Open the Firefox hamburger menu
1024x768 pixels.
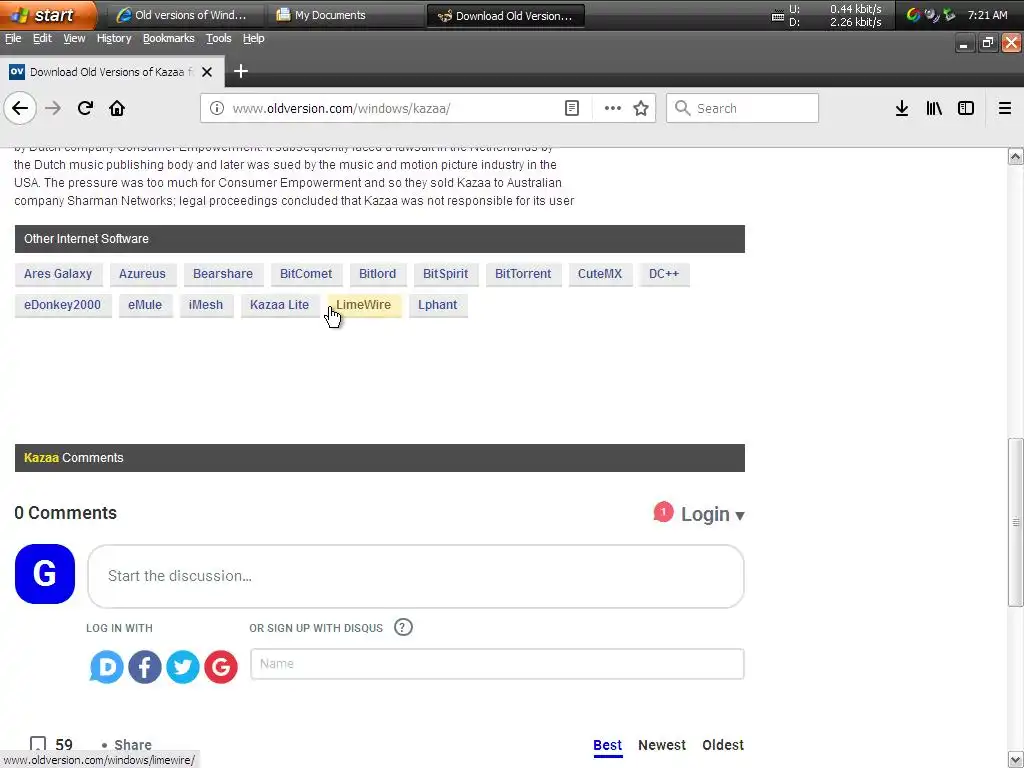[x=1005, y=108]
